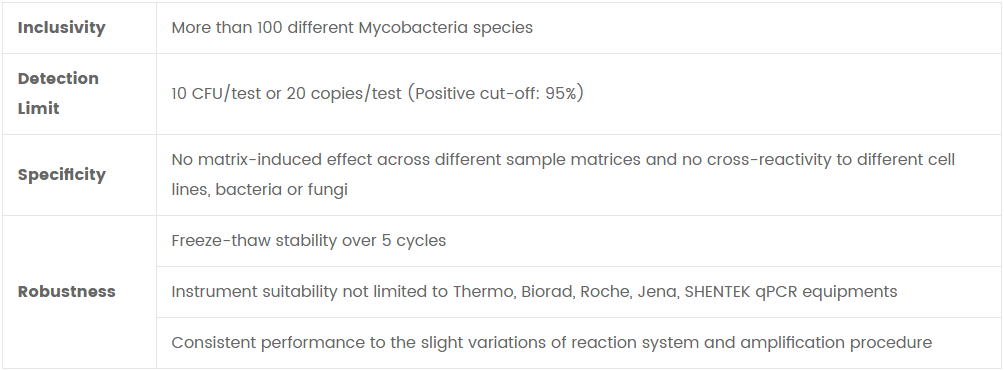The height and width of the screenshot is (371, 1004).
Task: Click the 'SHENTEK qPCR equipments' text
Action: click(791, 292)
